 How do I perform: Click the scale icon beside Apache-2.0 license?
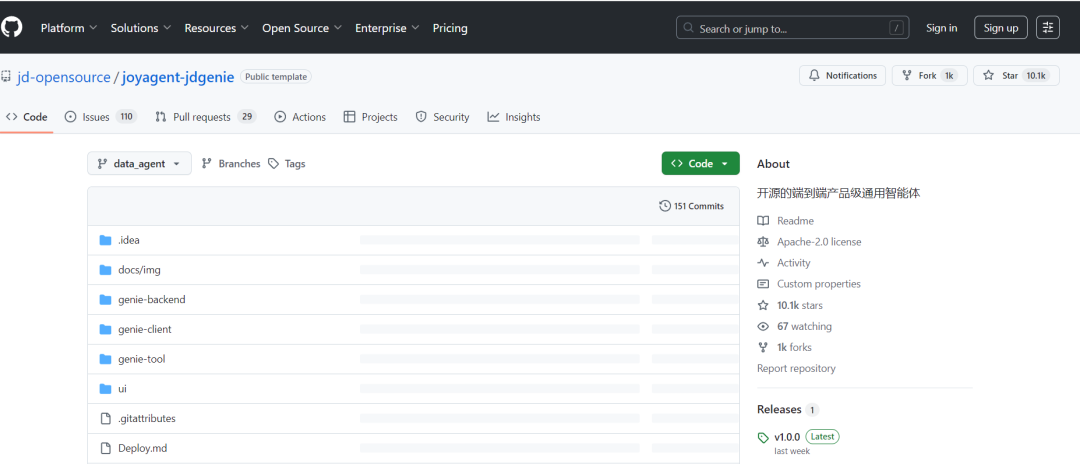762,242
